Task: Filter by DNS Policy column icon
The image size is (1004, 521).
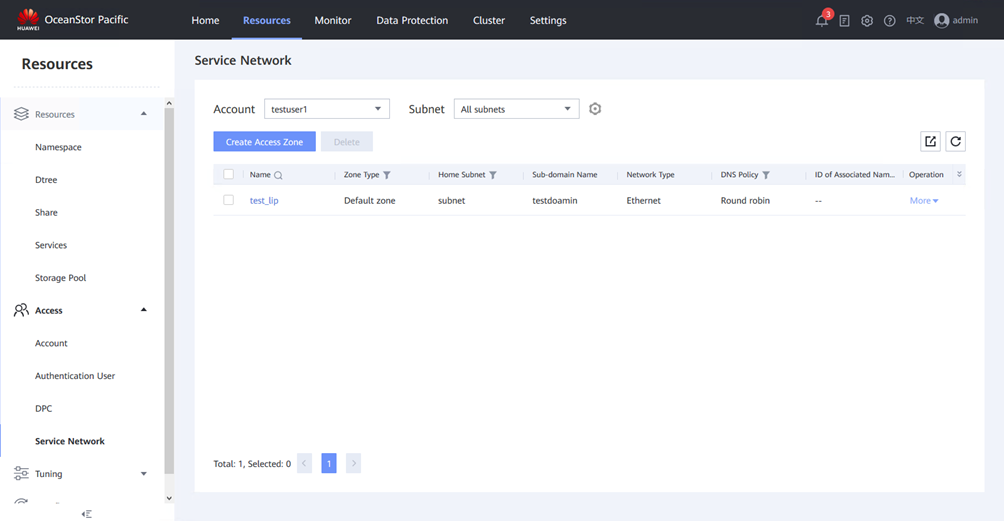Action: 766,175
